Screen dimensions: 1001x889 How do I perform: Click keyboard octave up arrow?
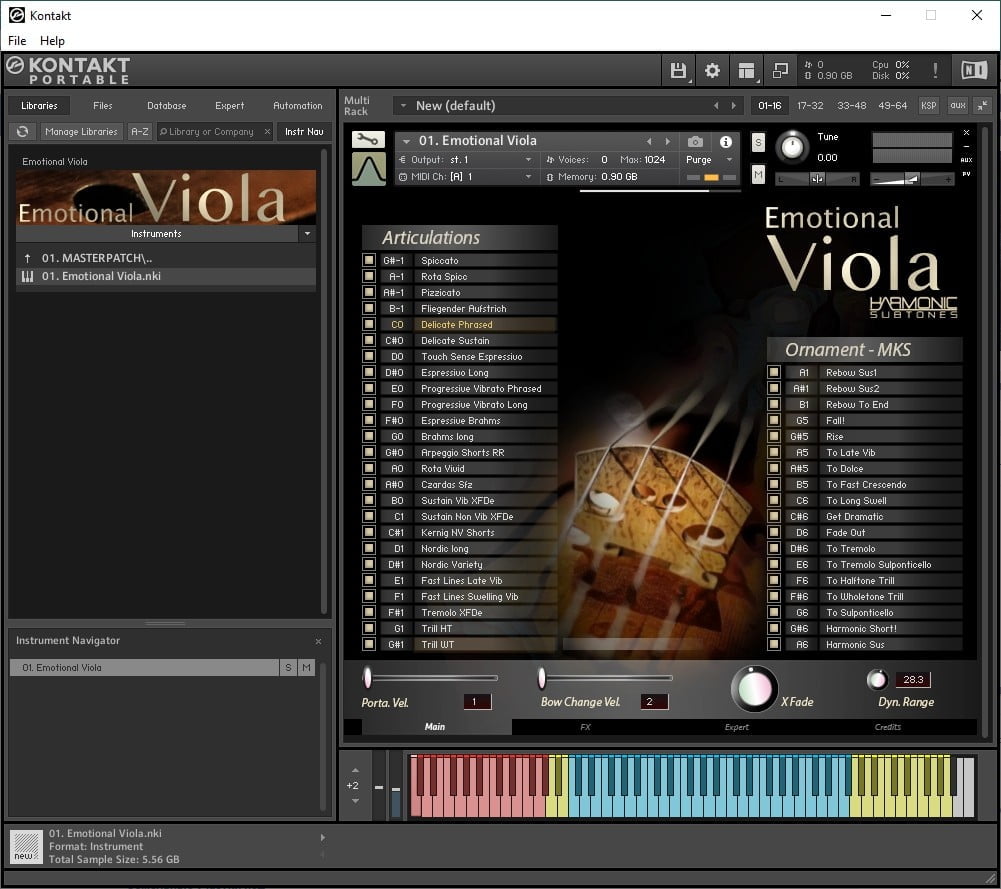pos(356,770)
